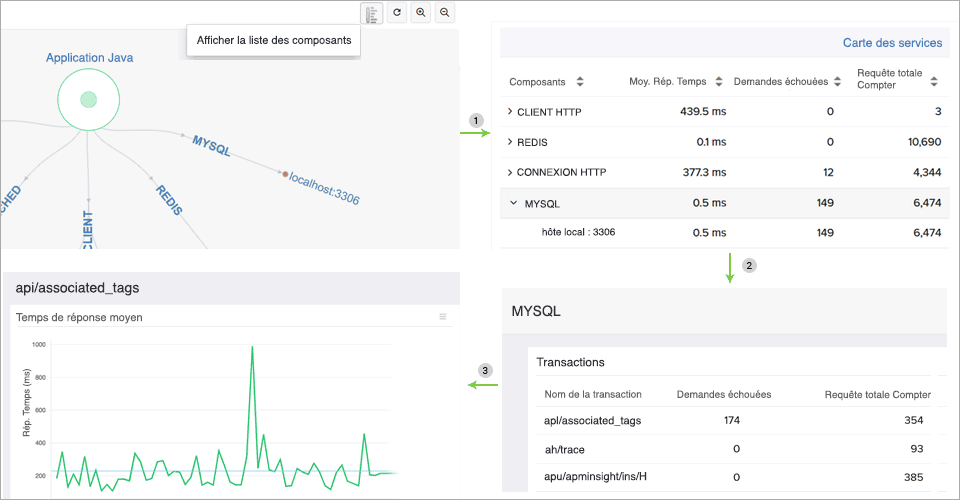Collapse the MYSQL component row

click(x=513, y=203)
